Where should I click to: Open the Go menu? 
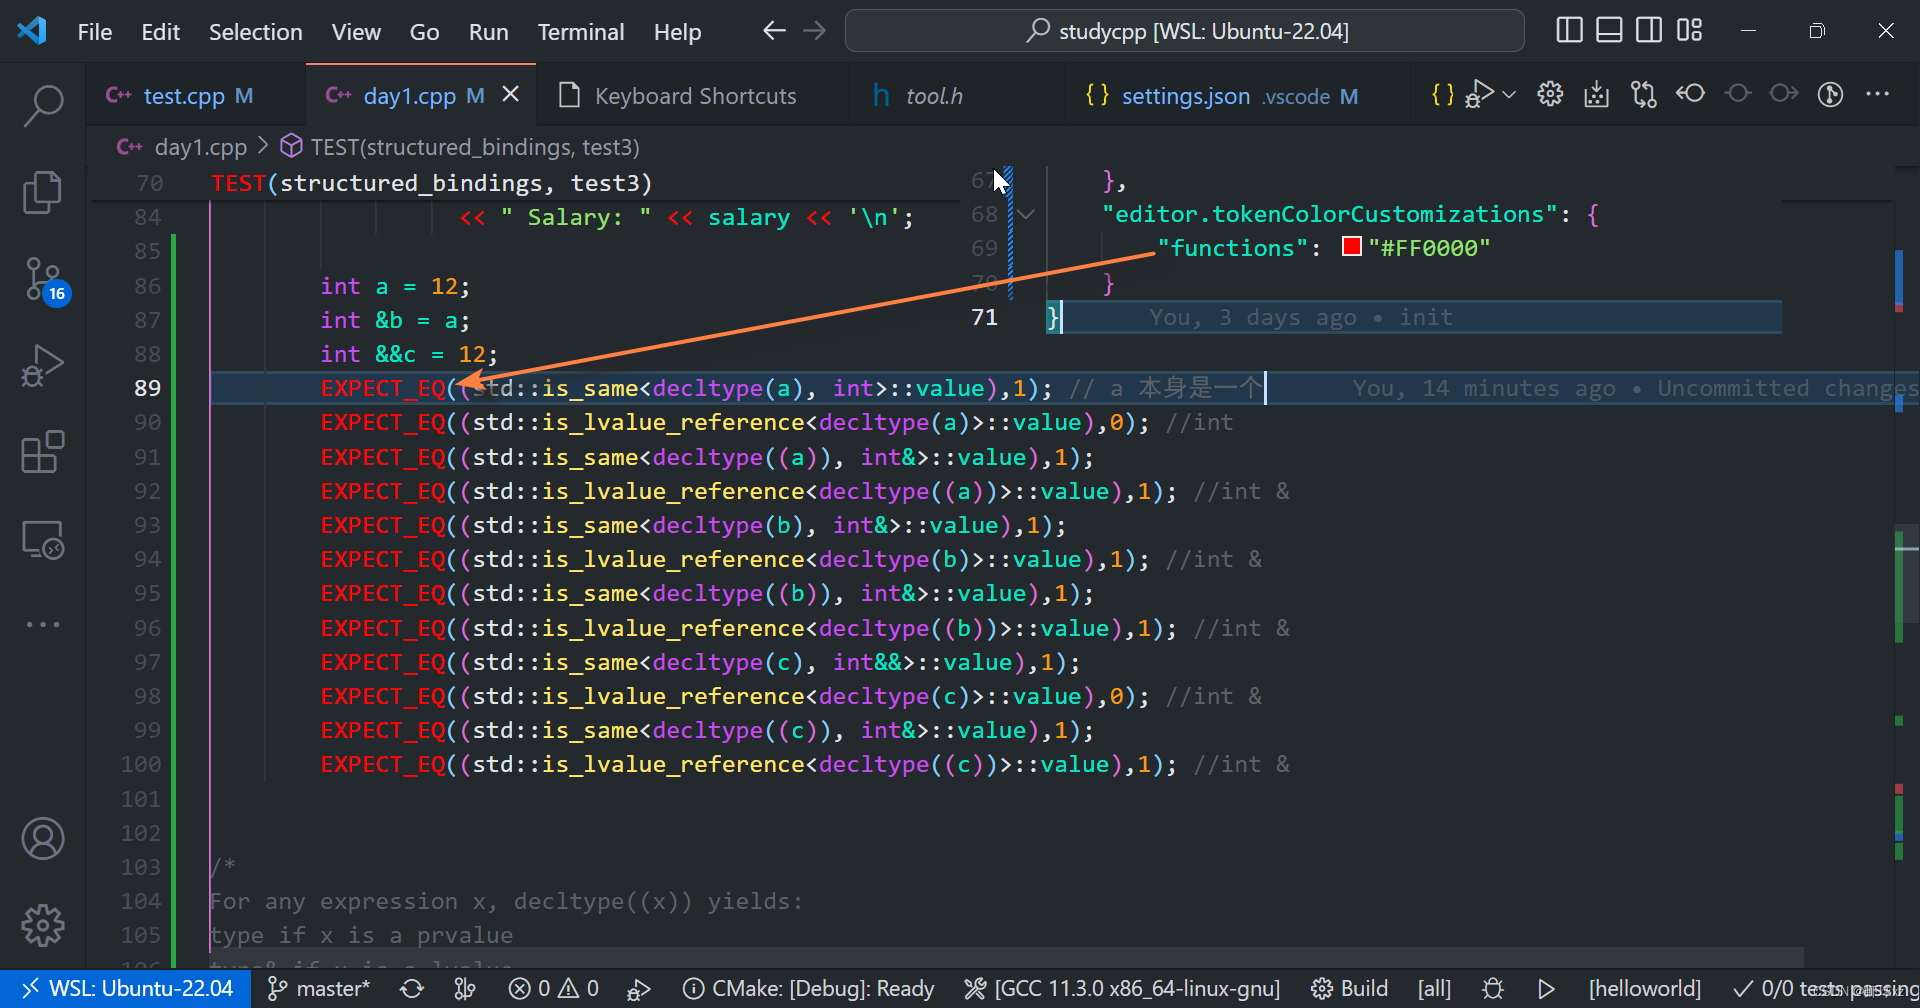click(424, 32)
